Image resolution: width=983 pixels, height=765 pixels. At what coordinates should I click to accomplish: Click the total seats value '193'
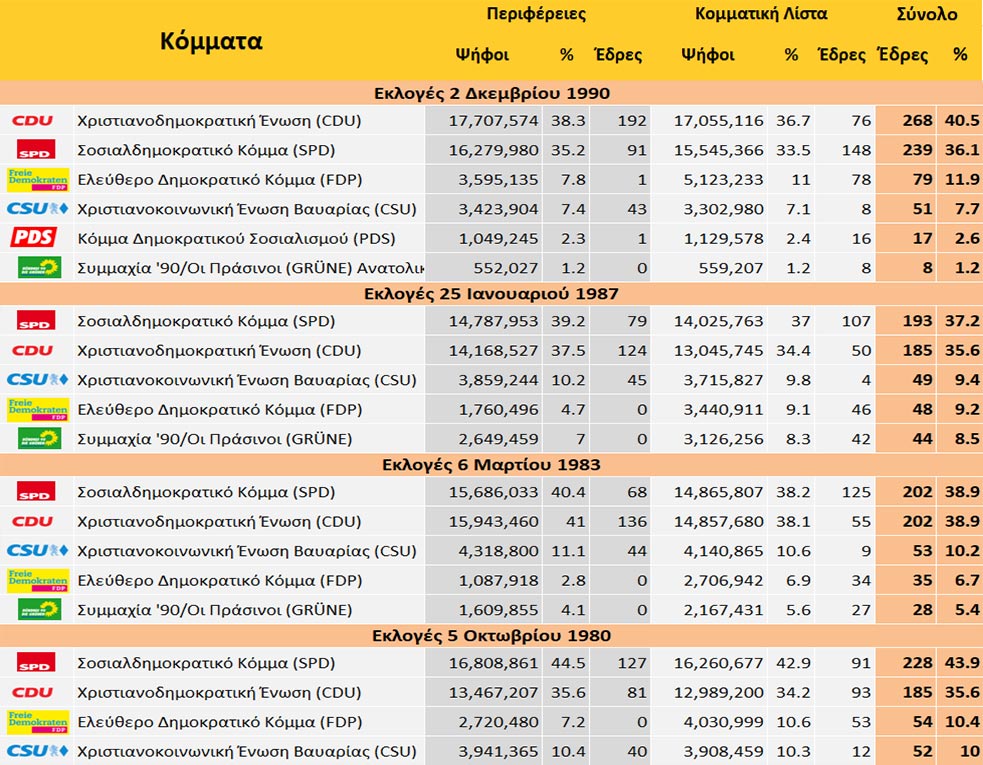click(917, 321)
